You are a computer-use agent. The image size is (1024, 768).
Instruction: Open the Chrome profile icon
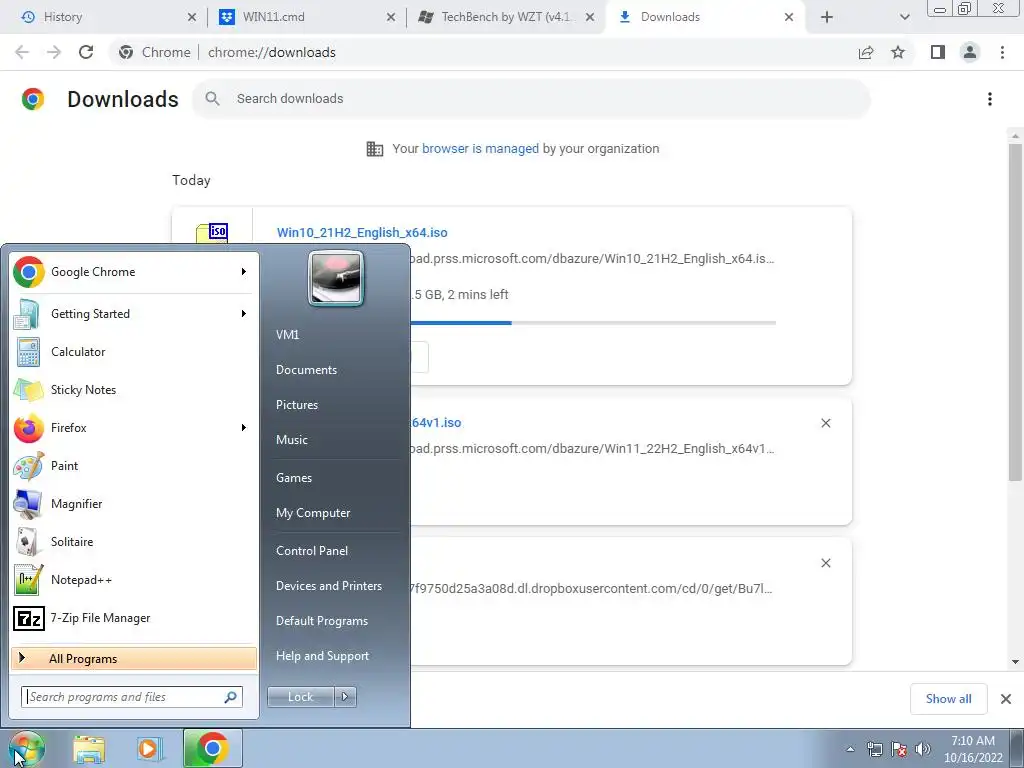click(970, 52)
